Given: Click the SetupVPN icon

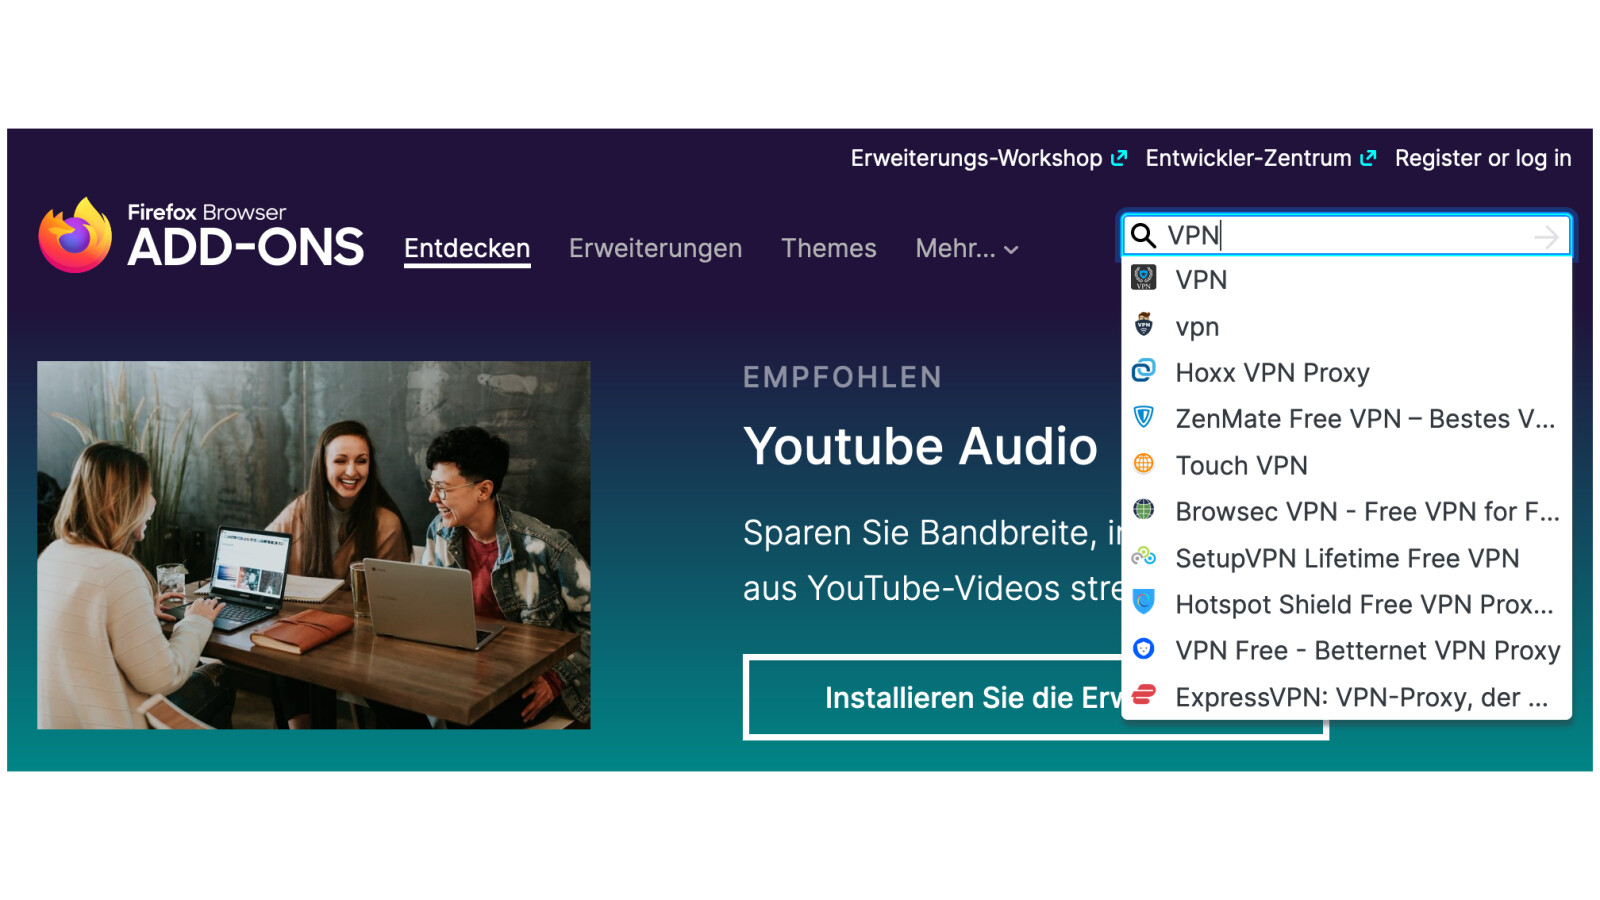Looking at the screenshot, I should click(1144, 556).
